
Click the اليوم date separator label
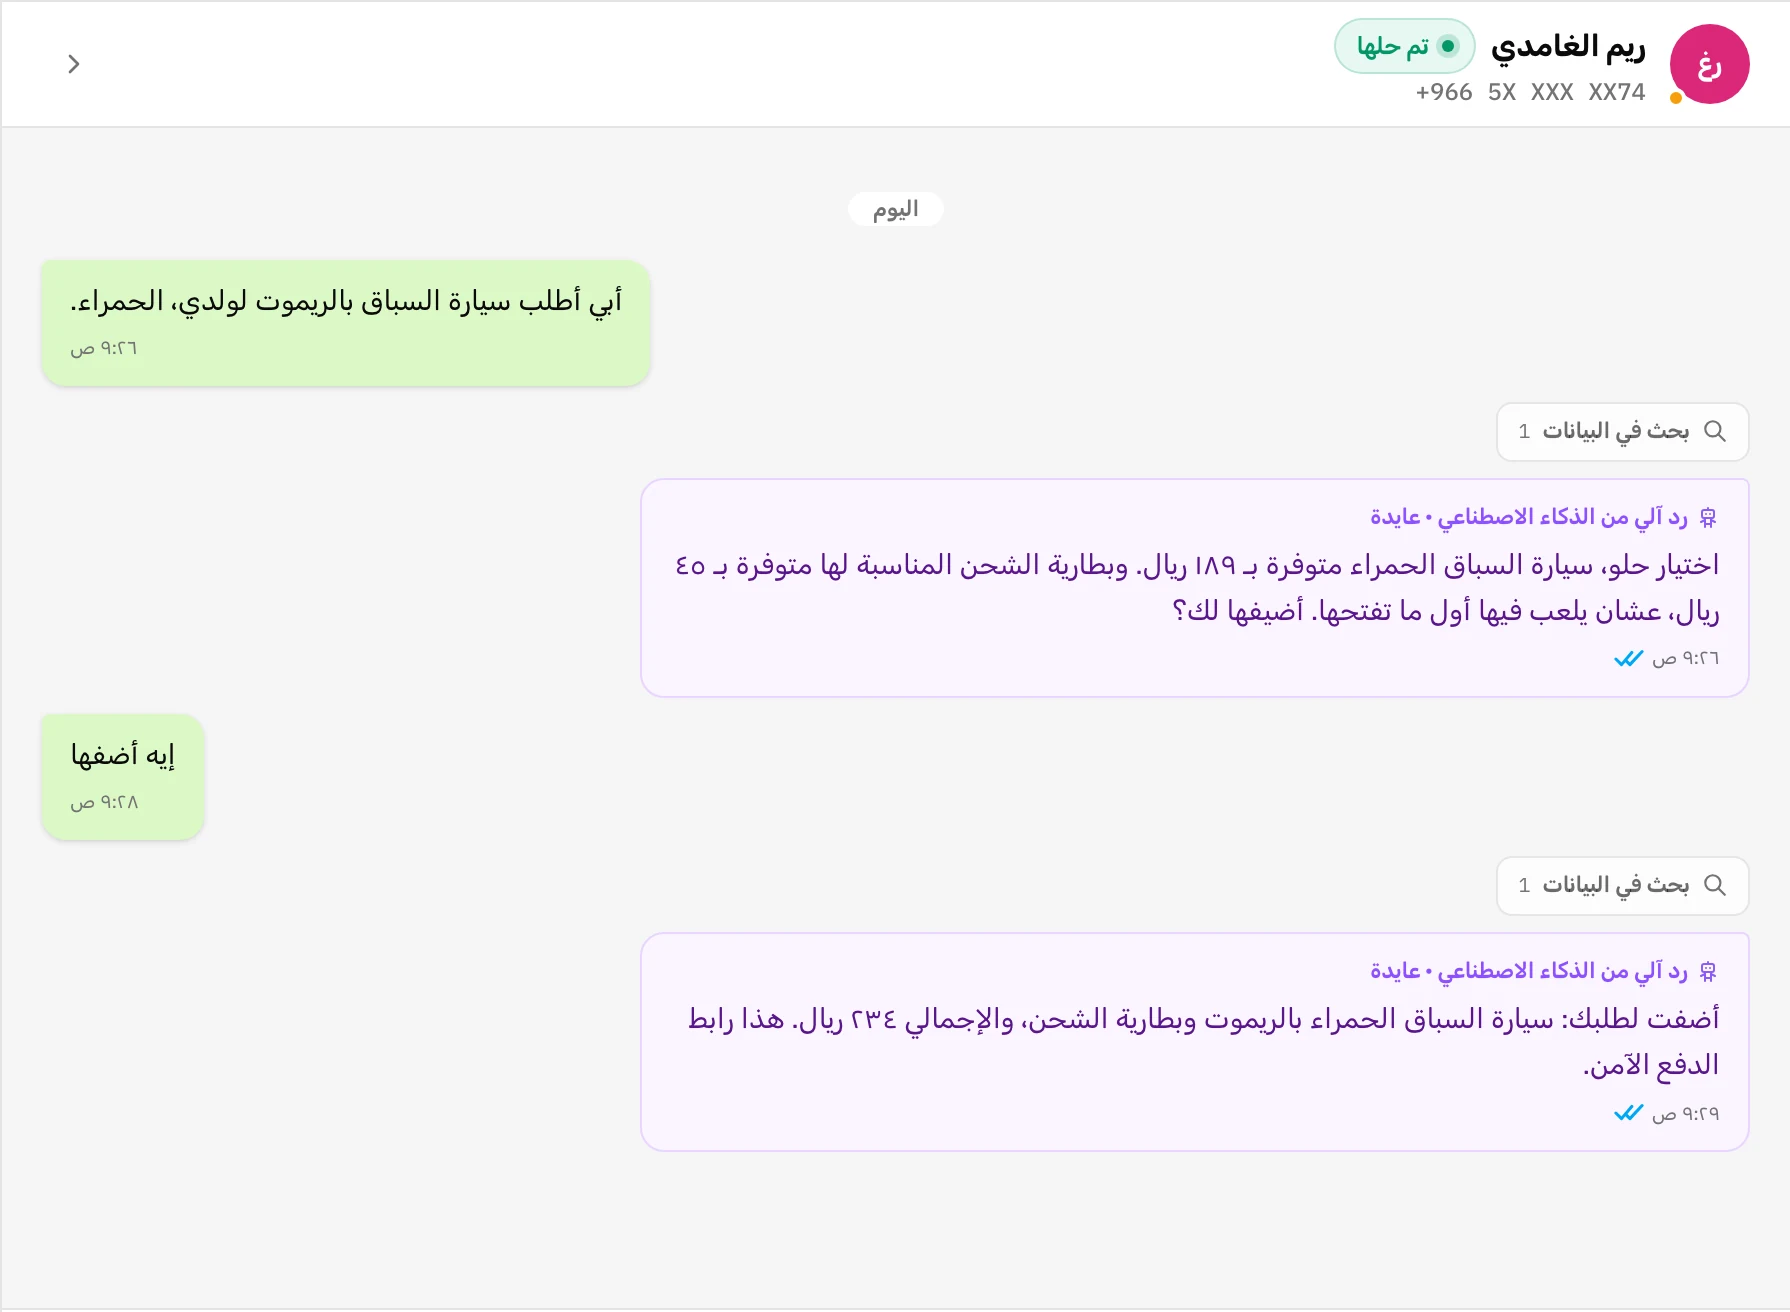click(895, 209)
